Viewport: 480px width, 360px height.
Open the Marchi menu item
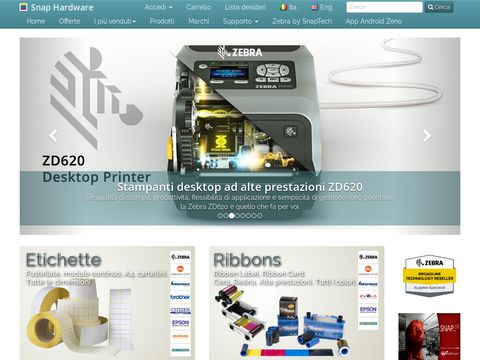(199, 21)
